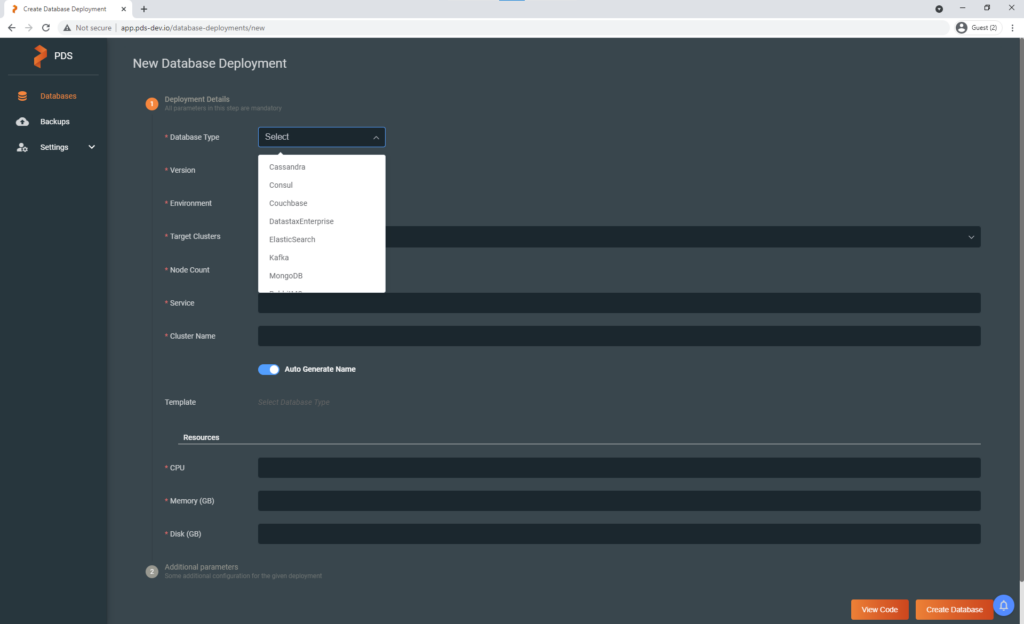Click the Backups cloud icon
The width and height of the screenshot is (1024, 624).
22,121
